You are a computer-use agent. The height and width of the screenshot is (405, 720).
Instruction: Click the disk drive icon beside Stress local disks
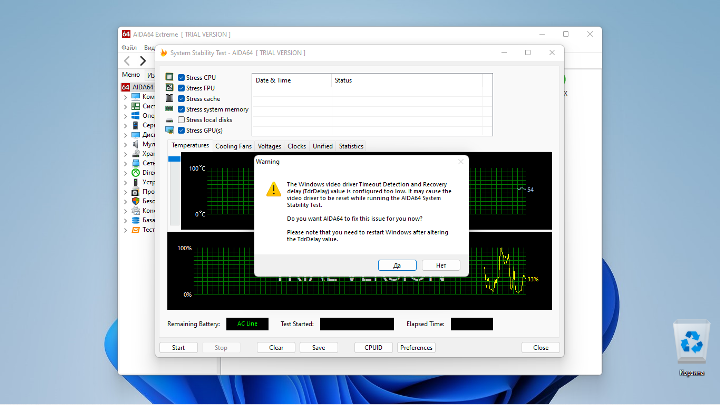tap(169, 120)
